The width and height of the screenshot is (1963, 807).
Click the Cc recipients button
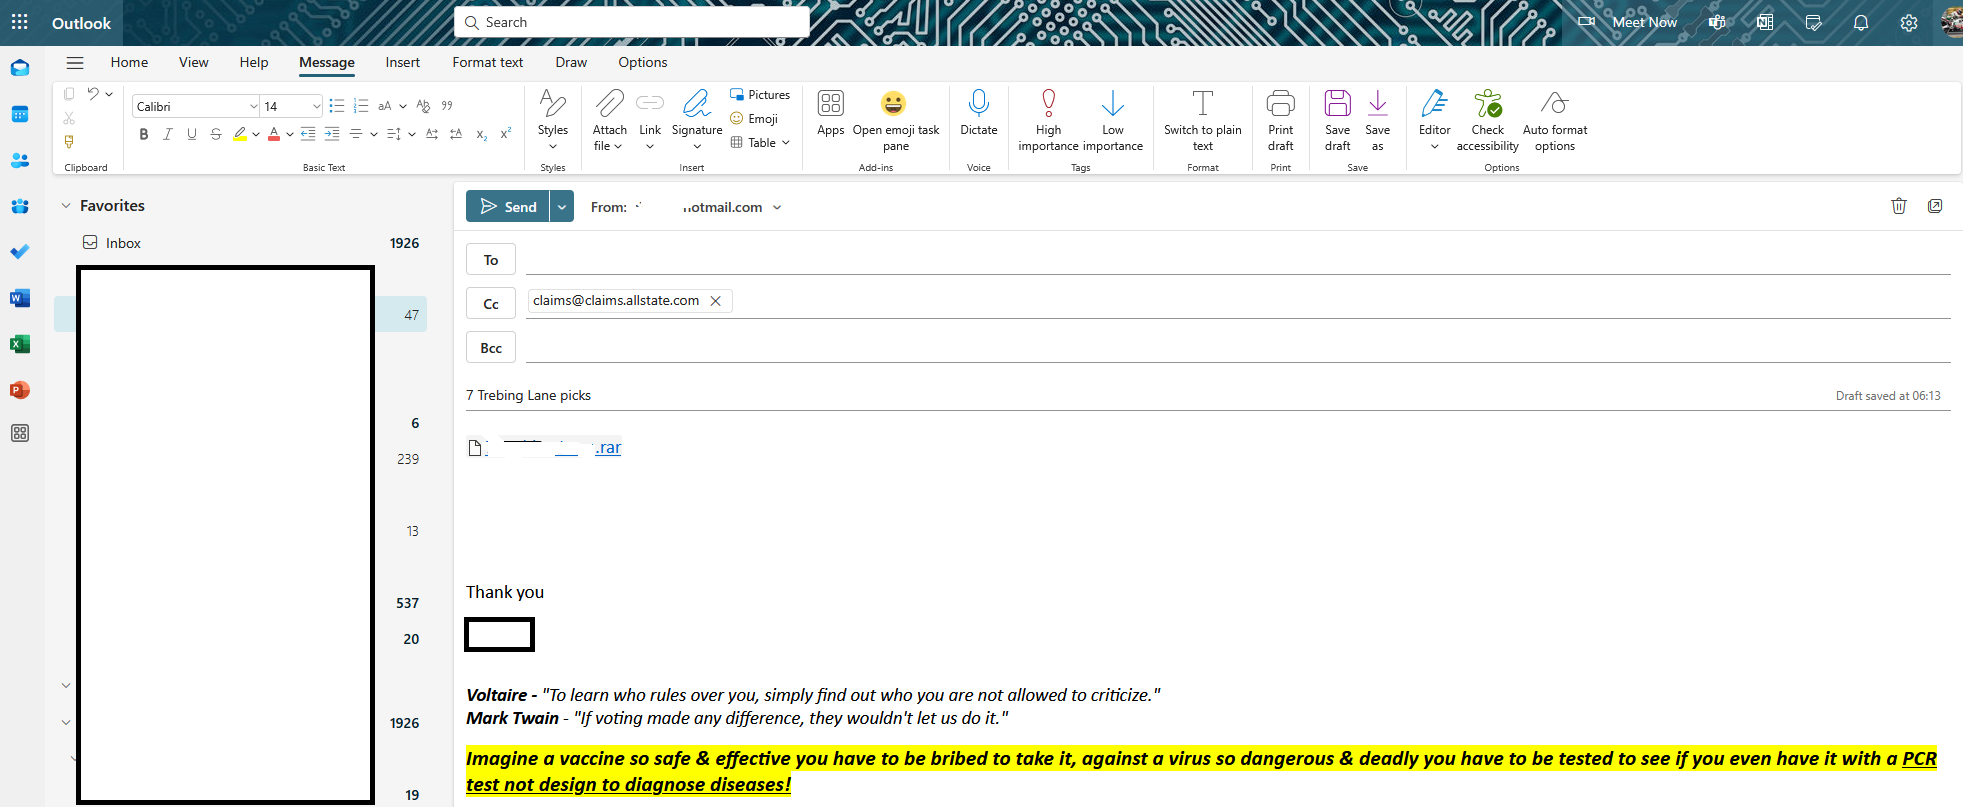pyautogui.click(x=491, y=304)
